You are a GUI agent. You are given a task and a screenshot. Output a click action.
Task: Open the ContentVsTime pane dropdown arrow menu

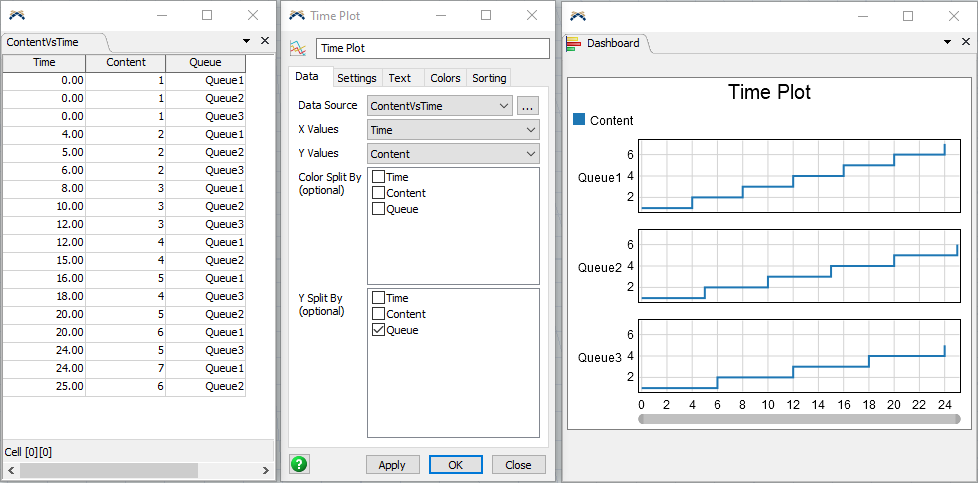(x=247, y=41)
